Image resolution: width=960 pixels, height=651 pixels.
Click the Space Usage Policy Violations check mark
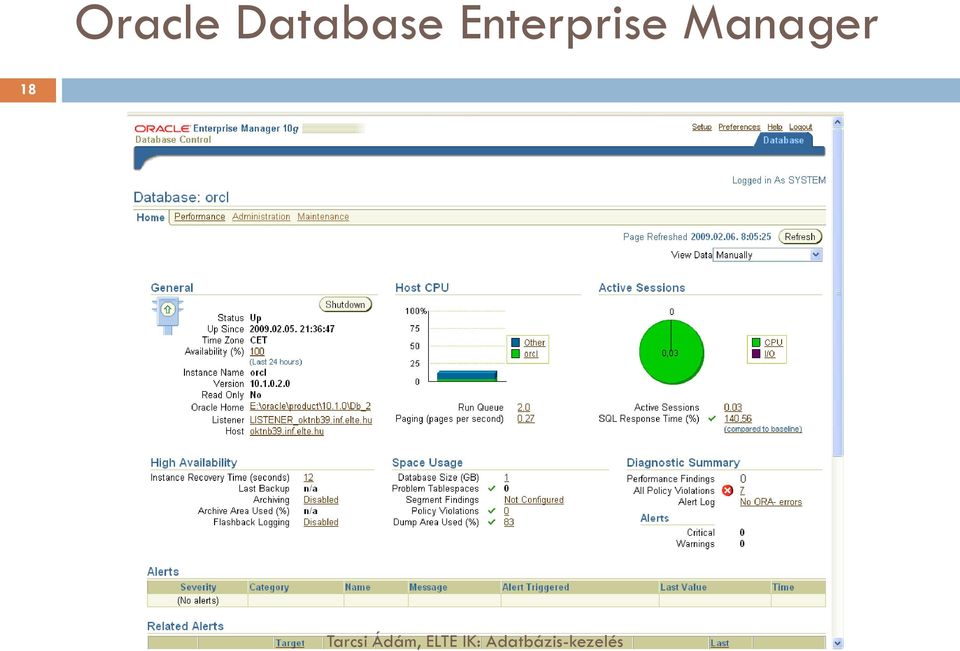tap(492, 511)
